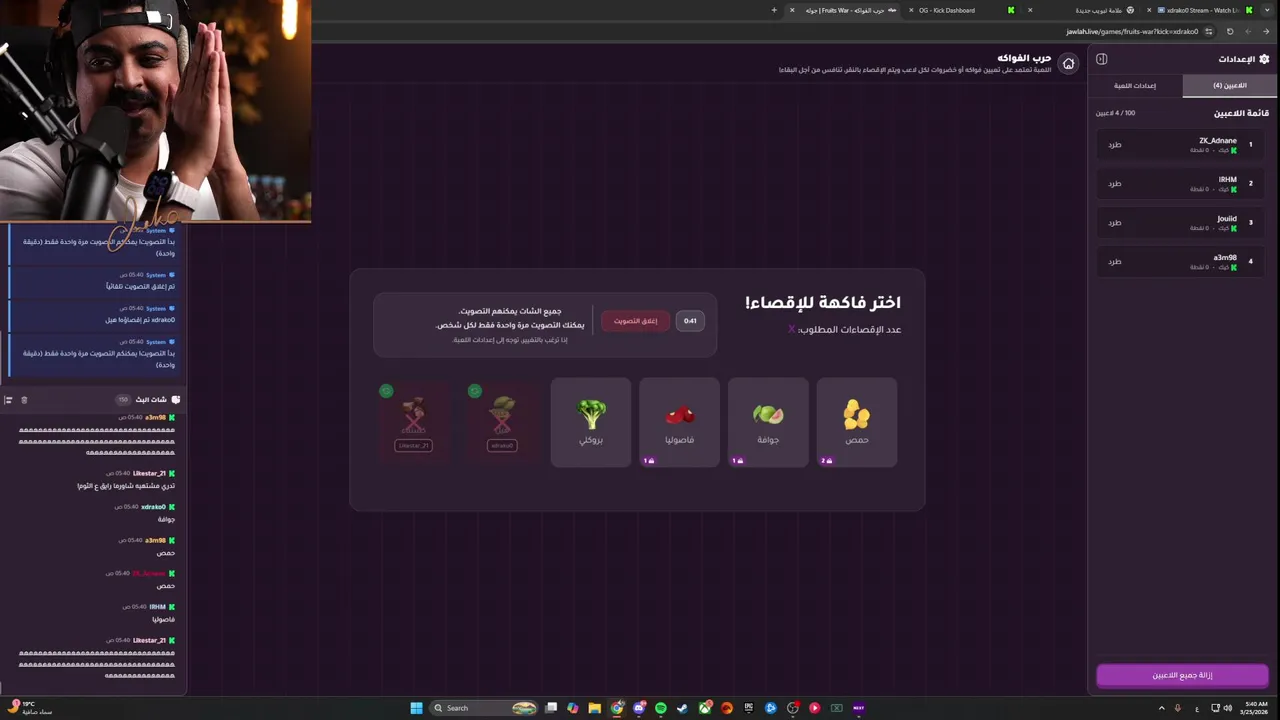Show hidden system tray icons
Screen dimensions: 1280x720
pyautogui.click(x=1161, y=708)
